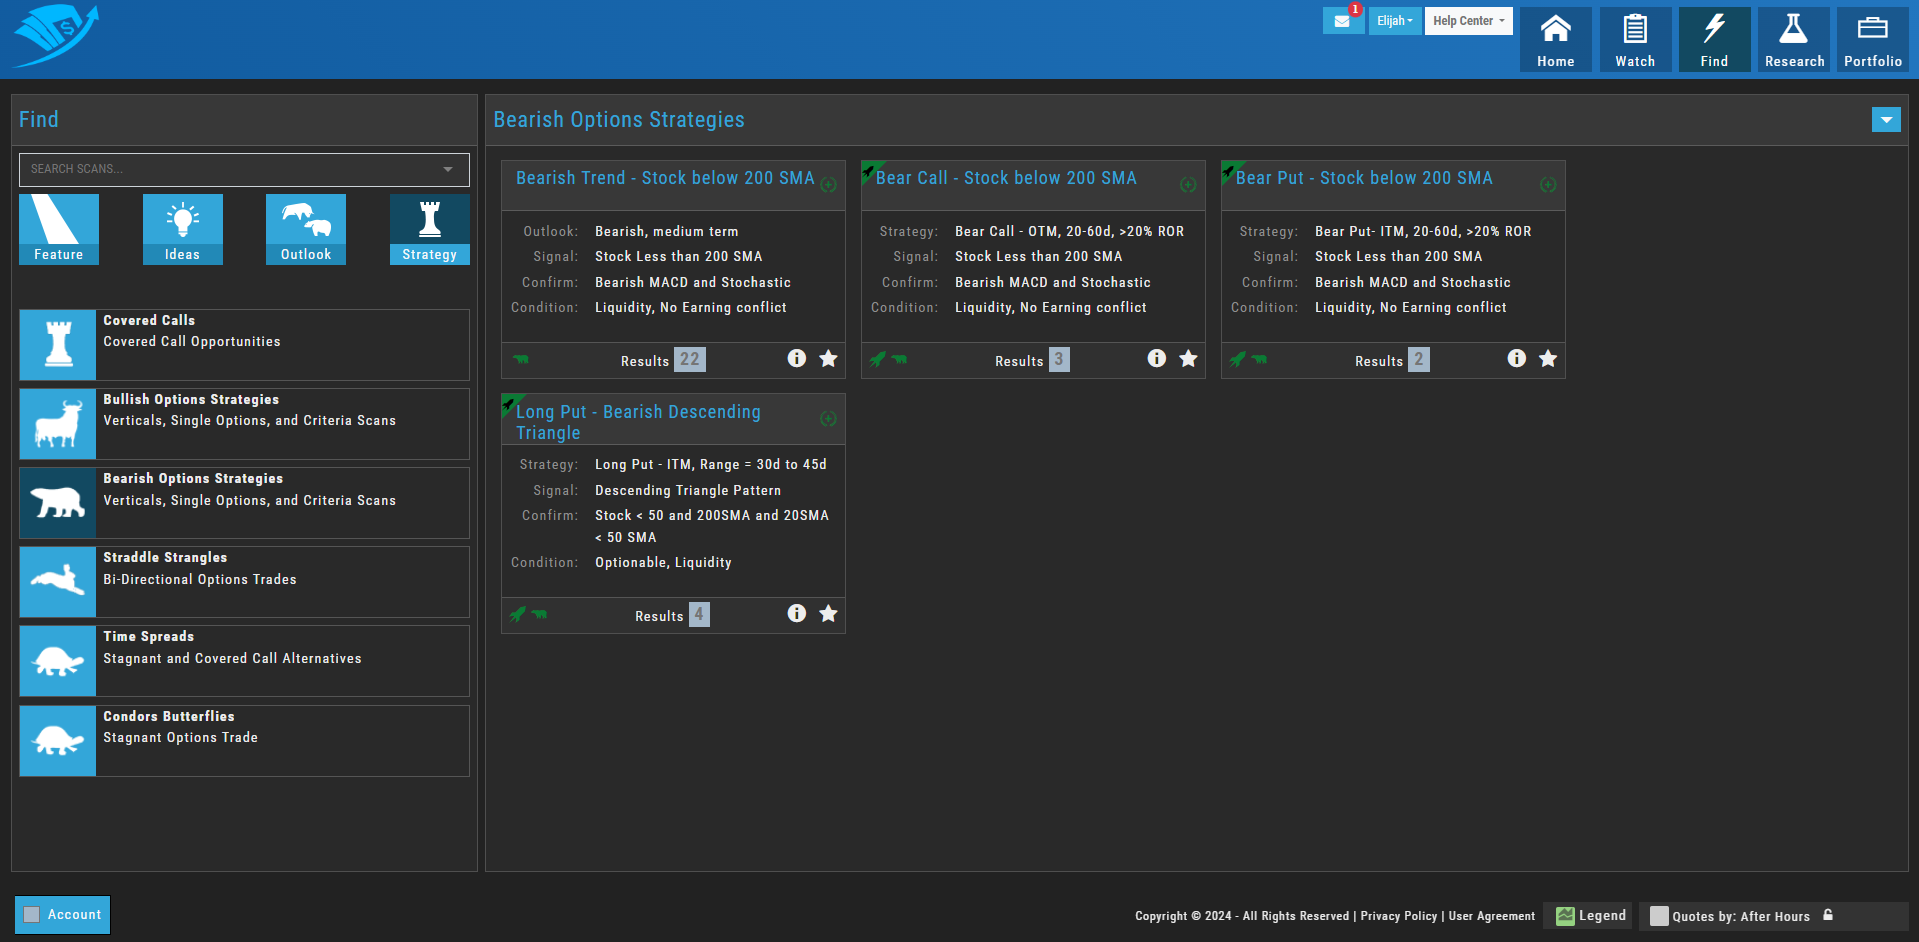
Task: Open the Home navigation icon
Action: click(1555, 40)
